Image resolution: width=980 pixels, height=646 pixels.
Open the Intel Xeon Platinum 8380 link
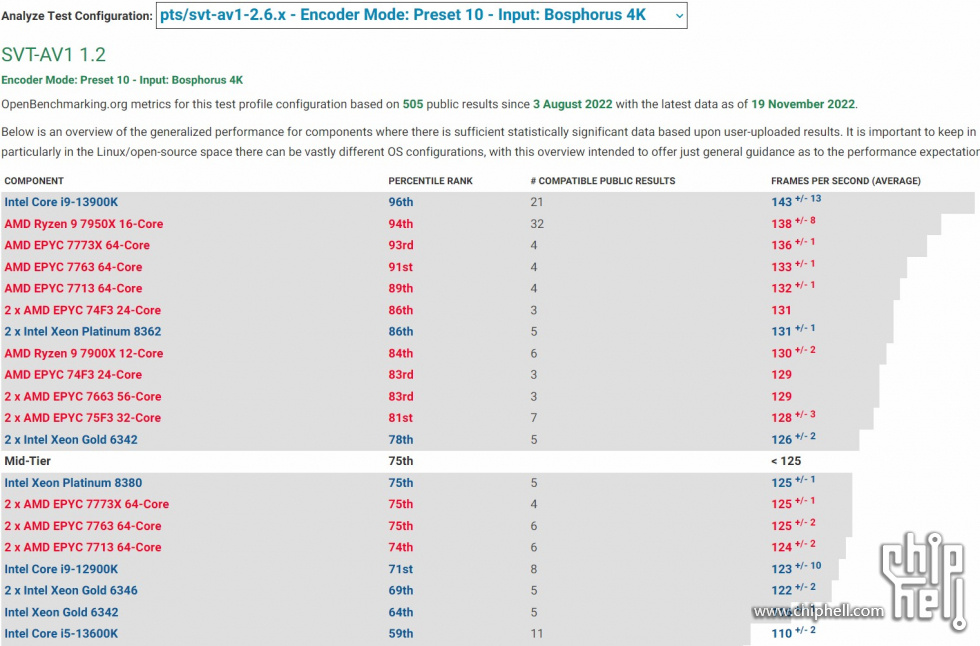pos(73,482)
